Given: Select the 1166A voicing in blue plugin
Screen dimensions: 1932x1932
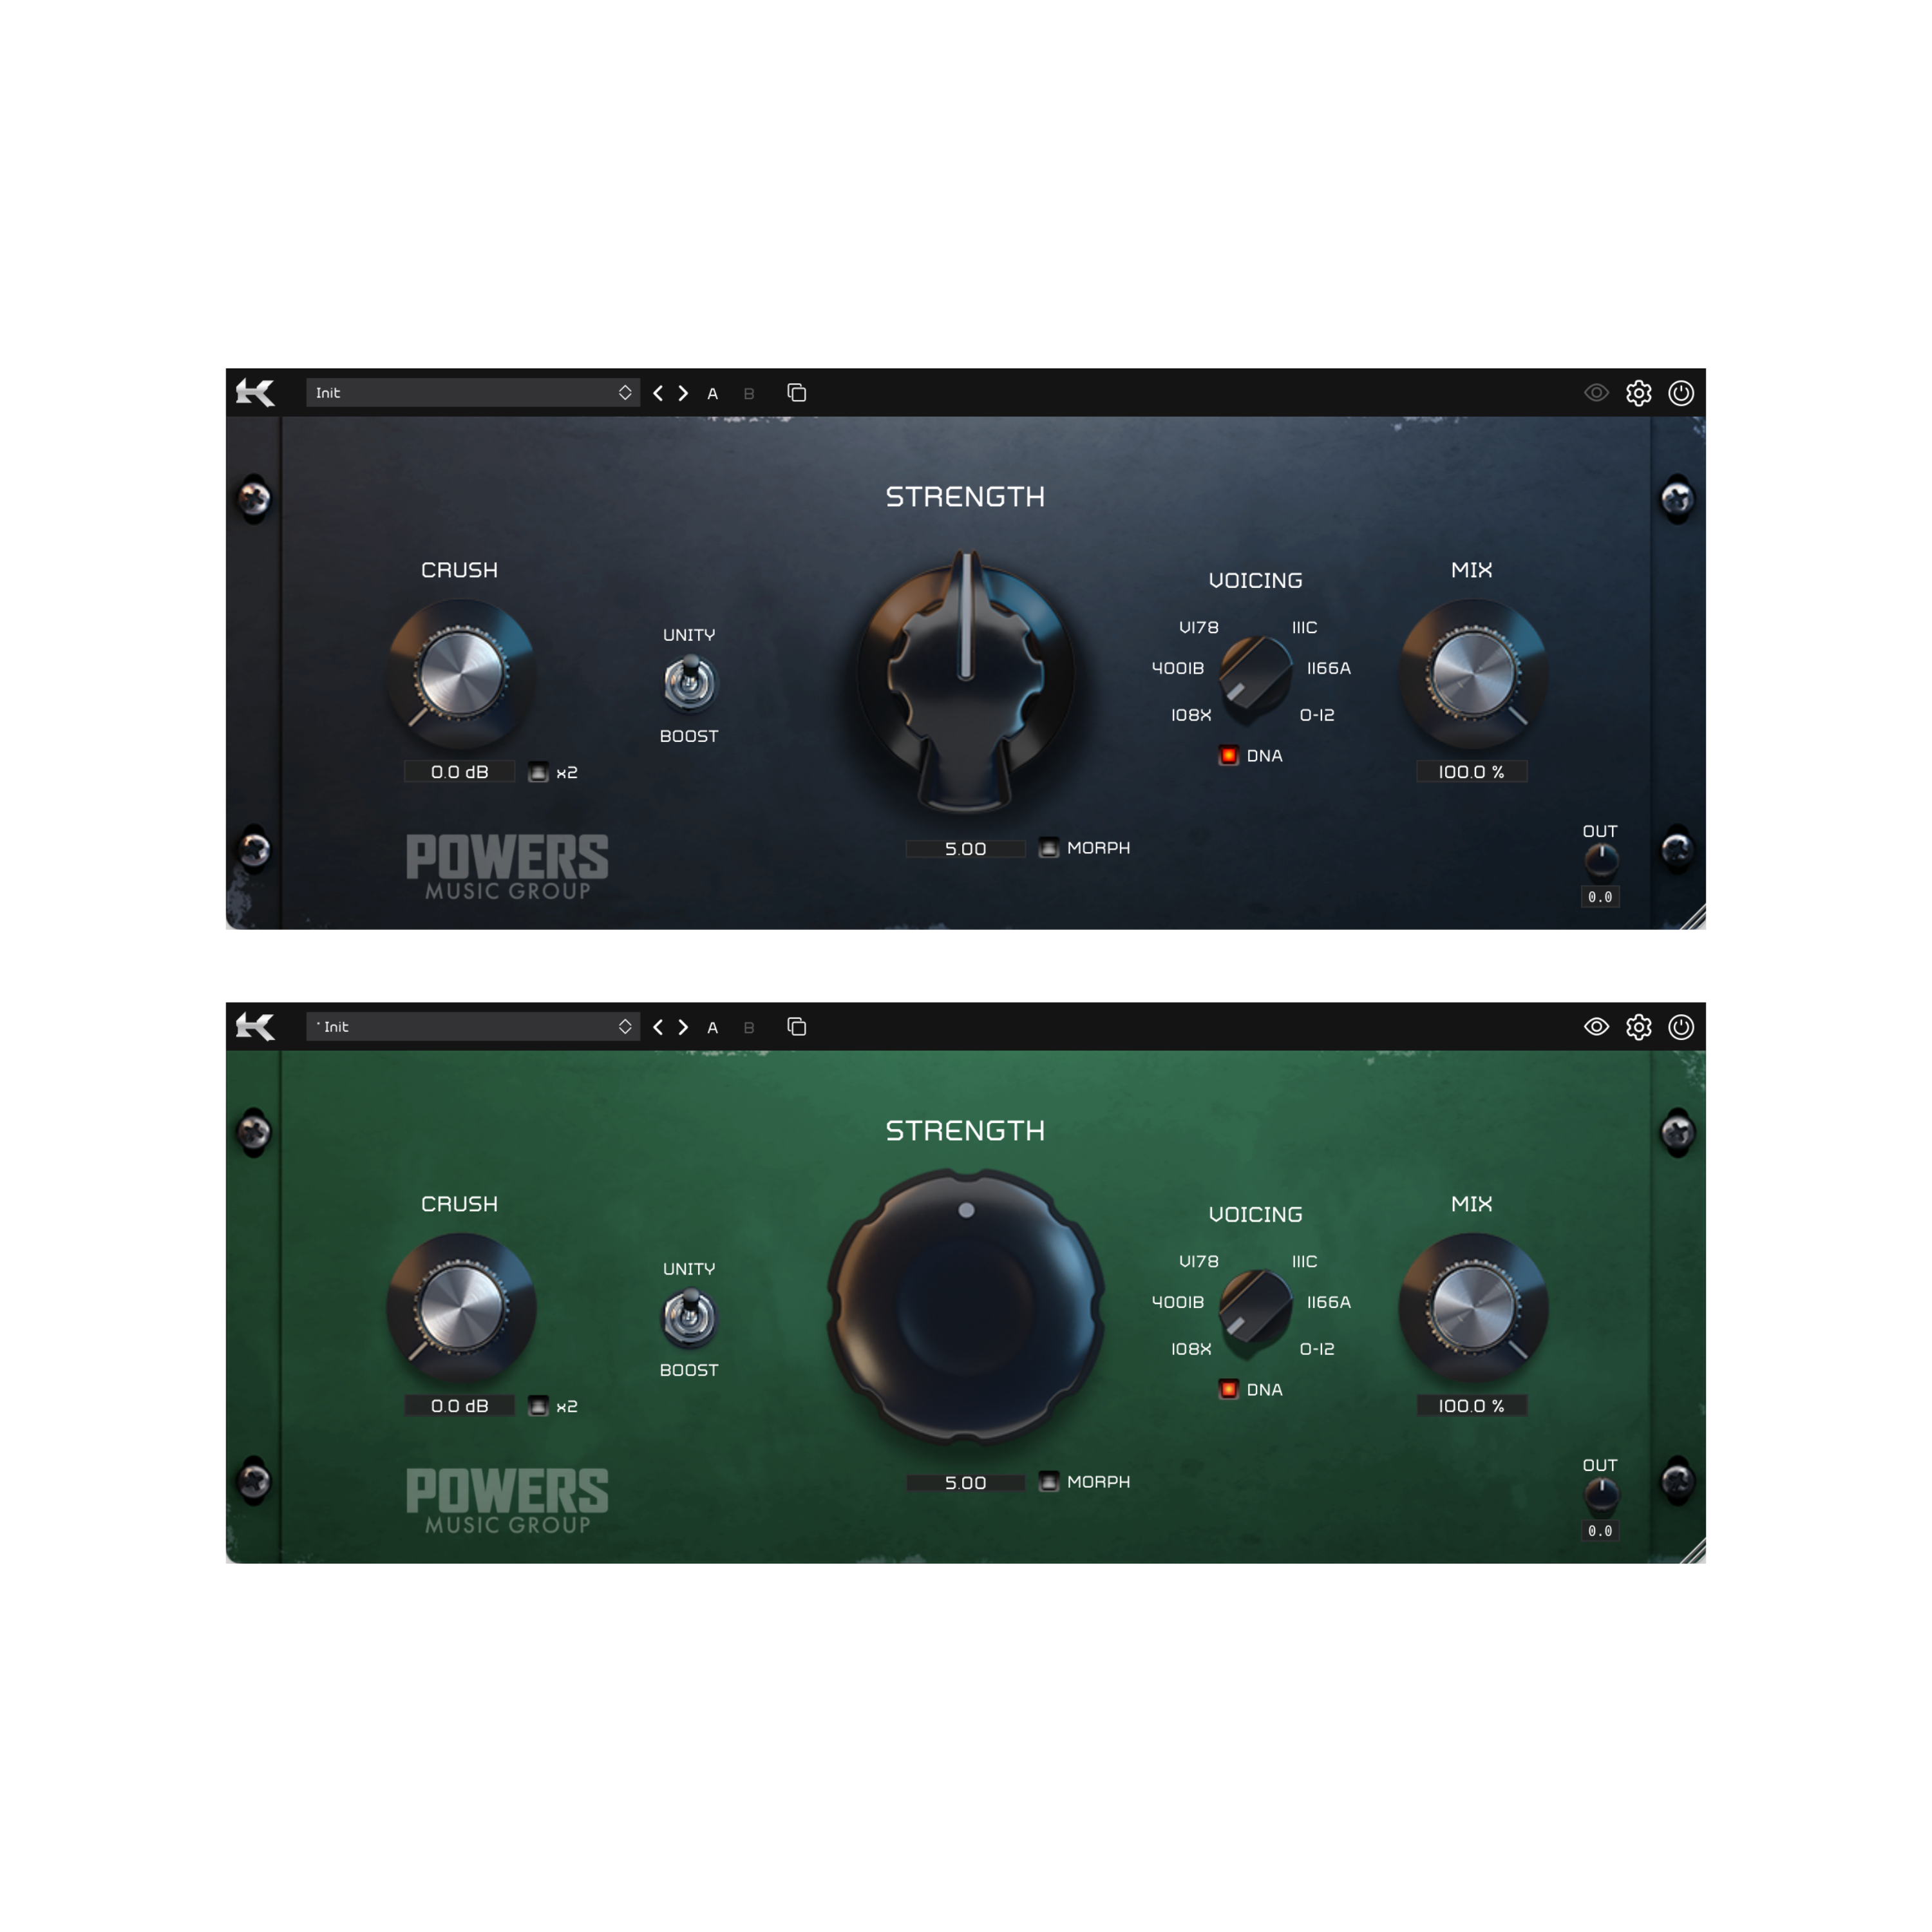Looking at the screenshot, I should pyautogui.click(x=1328, y=668).
